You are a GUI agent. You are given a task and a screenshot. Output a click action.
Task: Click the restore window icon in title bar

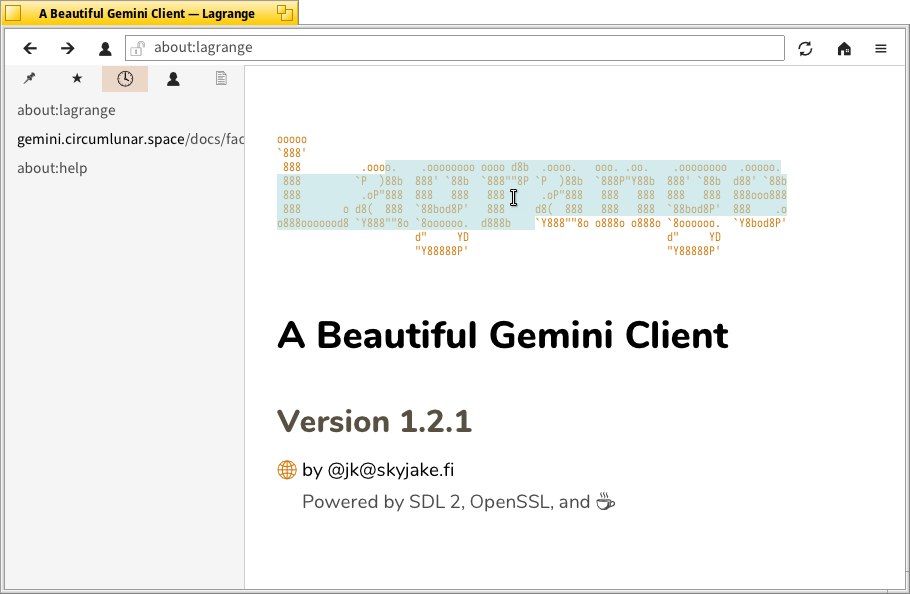[284, 13]
